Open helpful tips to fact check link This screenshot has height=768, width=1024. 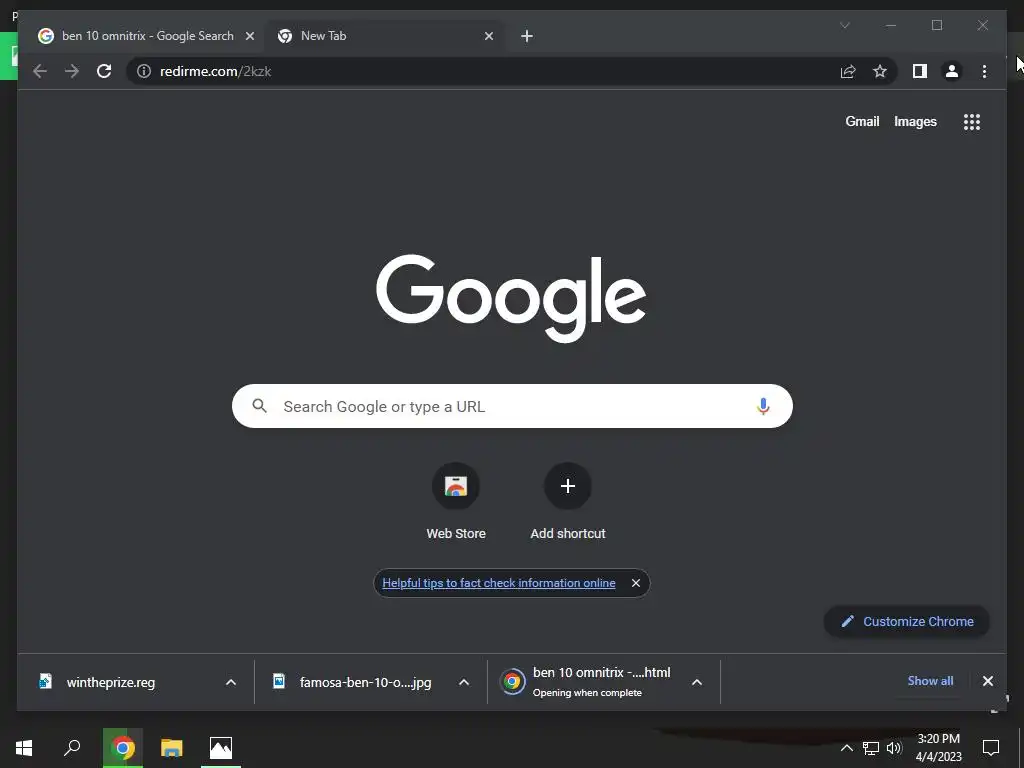498,583
